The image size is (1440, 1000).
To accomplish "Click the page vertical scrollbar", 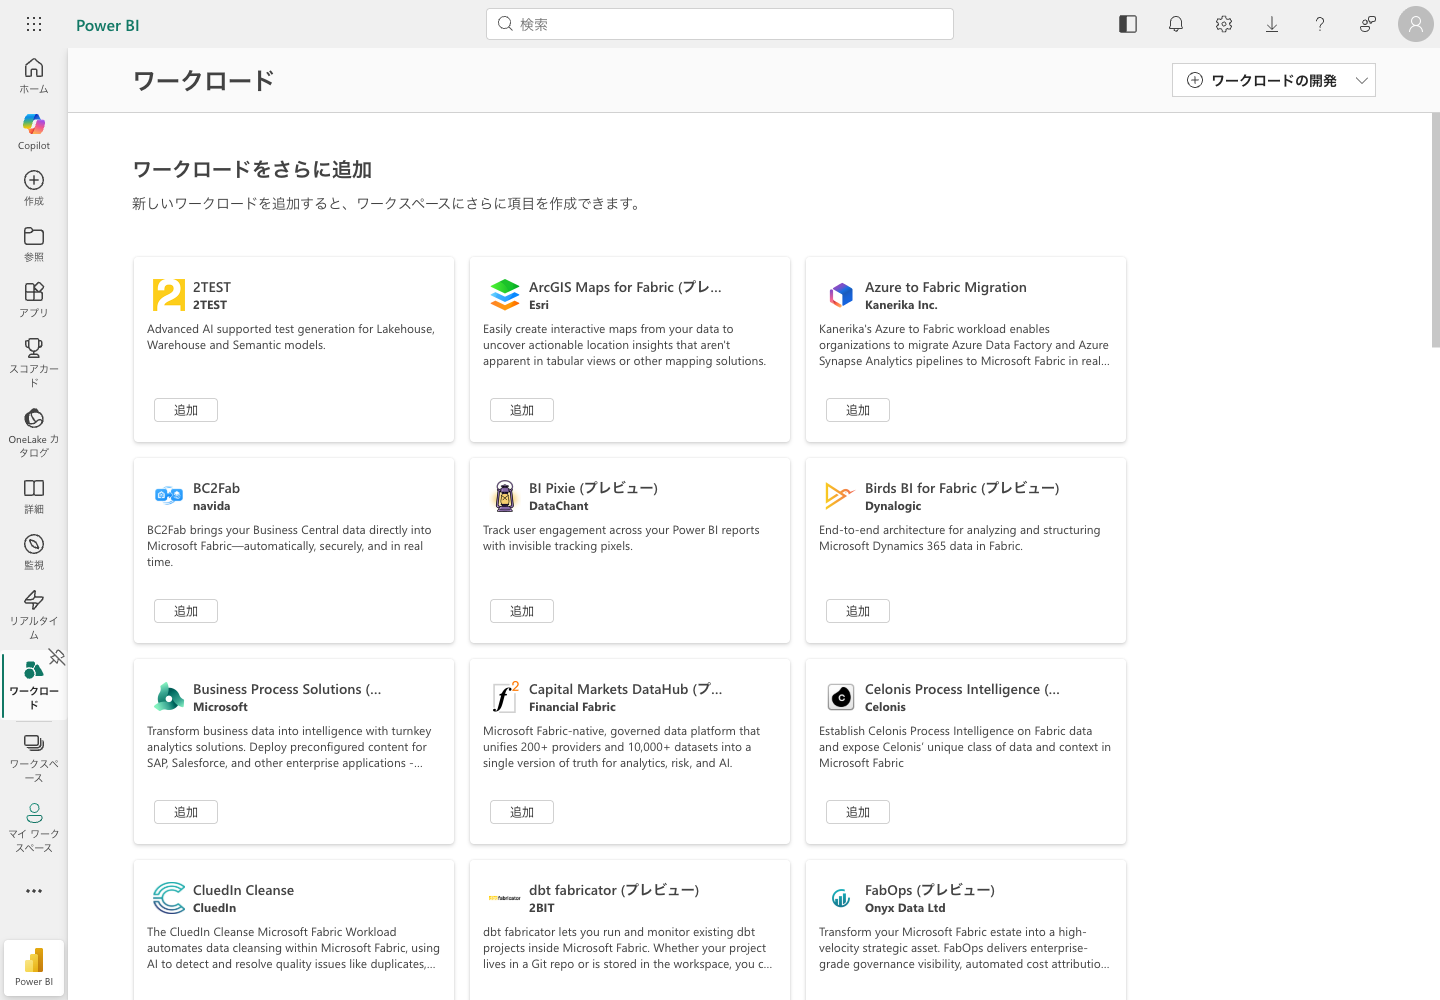I will click(1435, 230).
